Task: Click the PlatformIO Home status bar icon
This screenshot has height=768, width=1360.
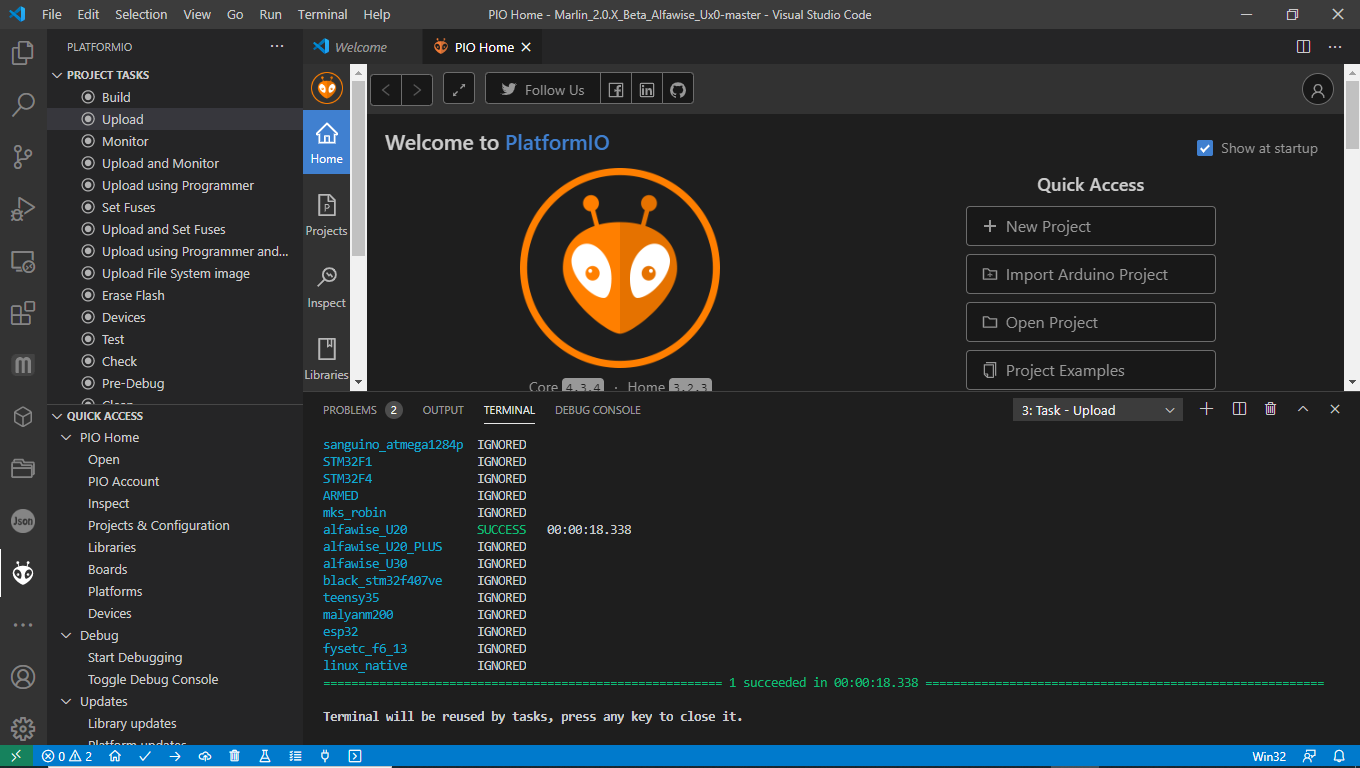Action: pyautogui.click(x=115, y=756)
